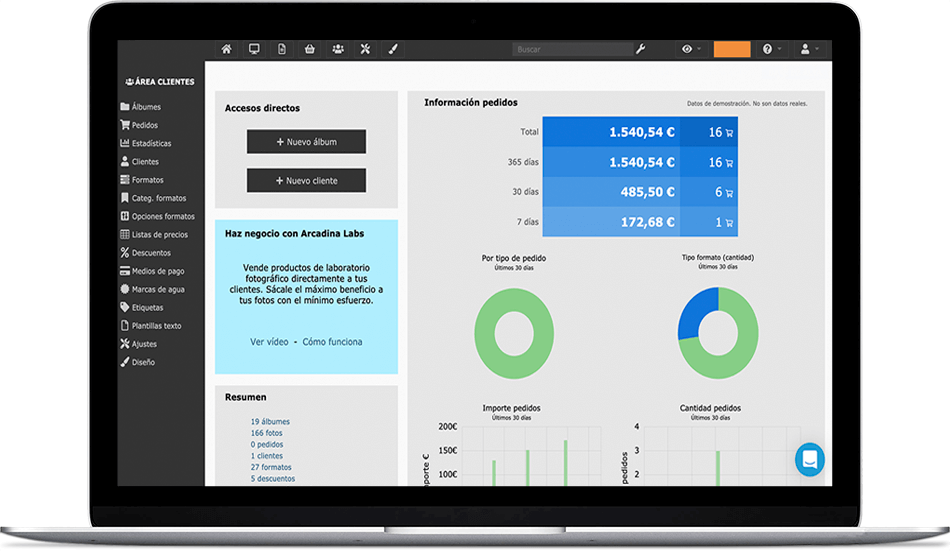Select the wrench icon beside search field
Screen dimensions: 950x551
640,49
